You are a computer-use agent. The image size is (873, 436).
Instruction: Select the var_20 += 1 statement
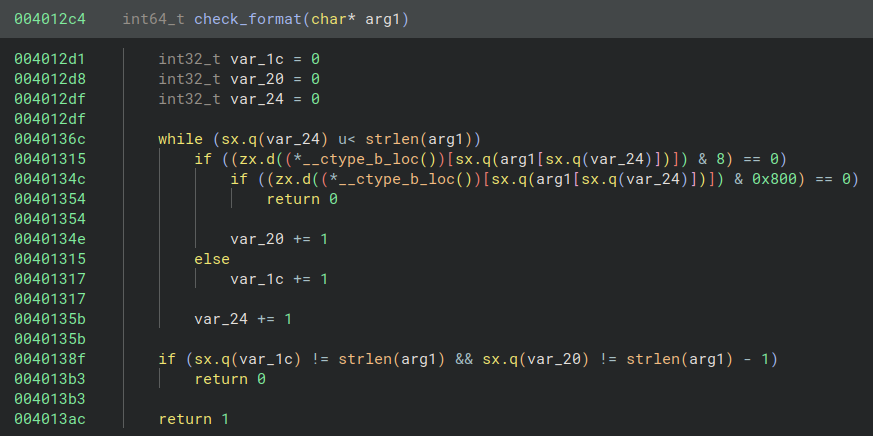click(x=279, y=239)
